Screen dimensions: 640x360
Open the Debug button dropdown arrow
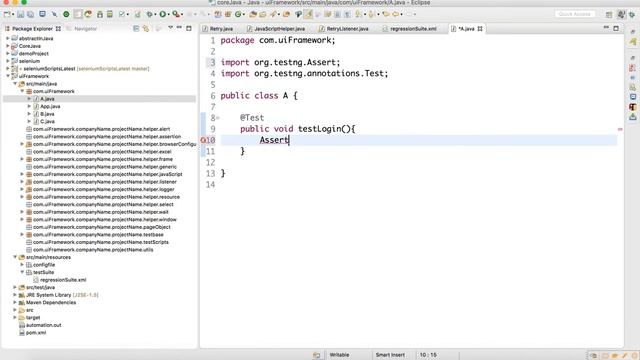coord(156,15)
